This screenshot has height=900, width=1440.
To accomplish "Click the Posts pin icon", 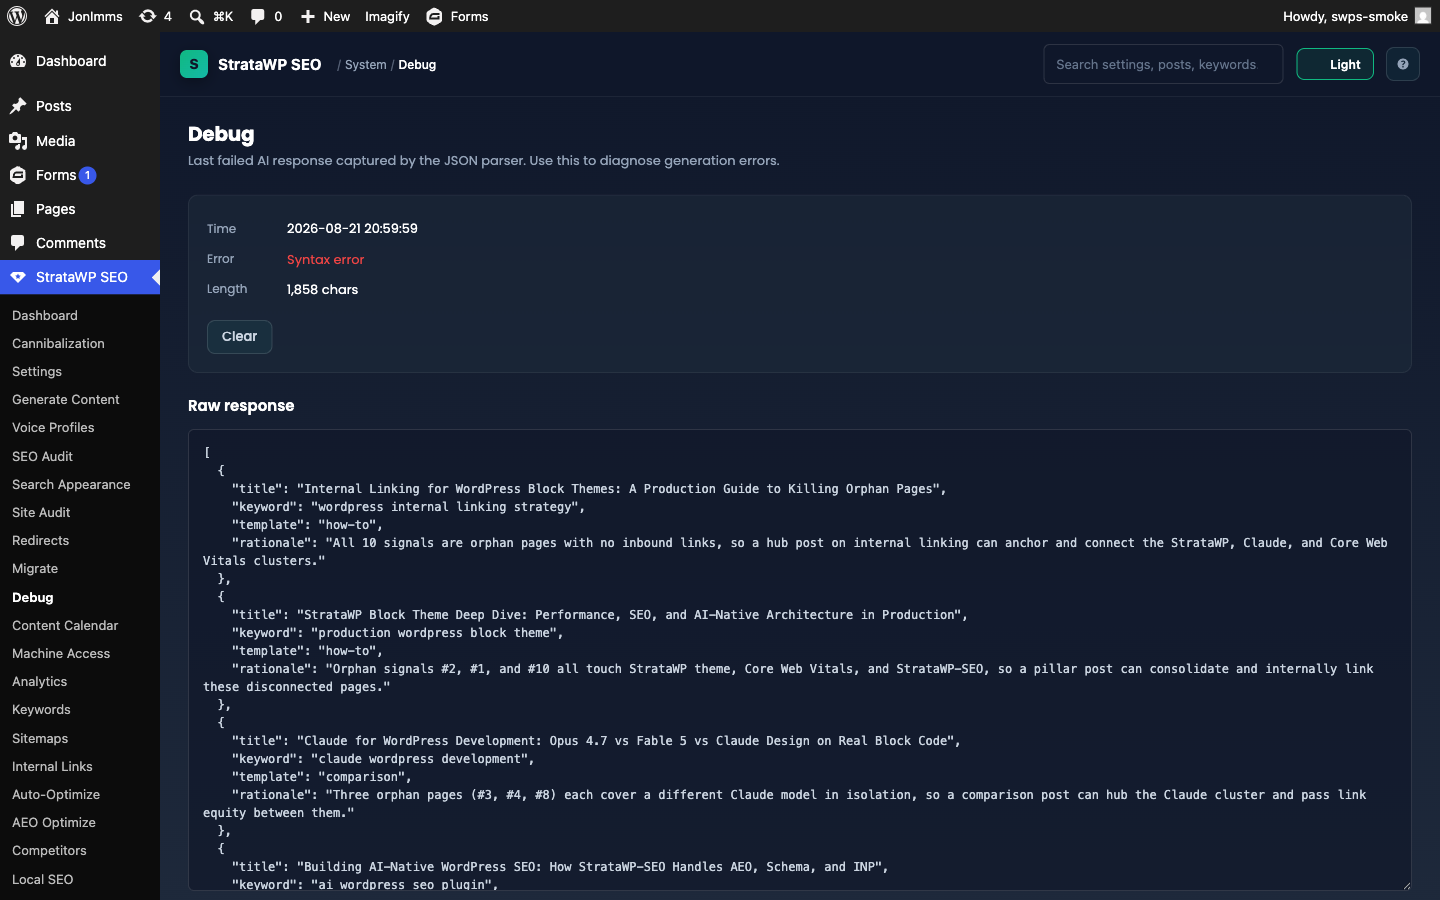I will coord(18,106).
